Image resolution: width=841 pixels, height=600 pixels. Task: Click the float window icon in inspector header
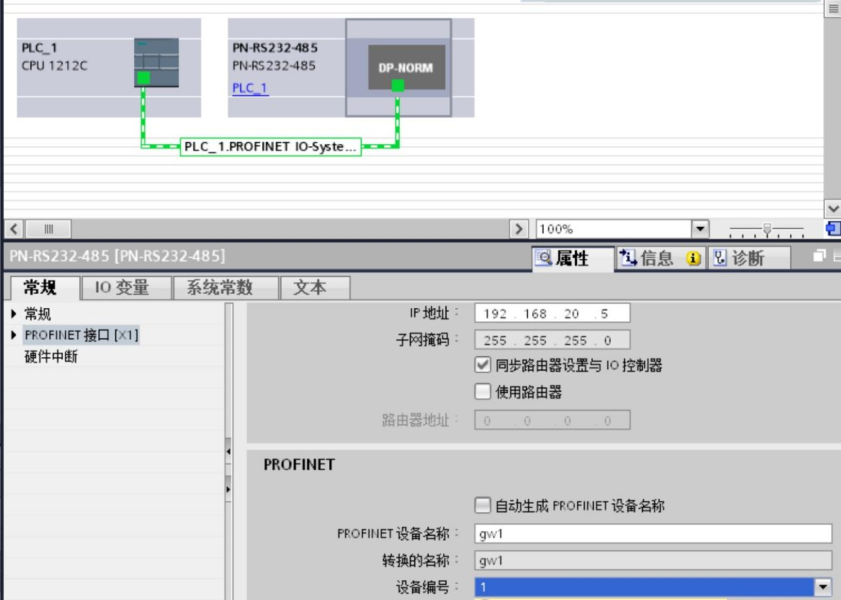click(820, 257)
